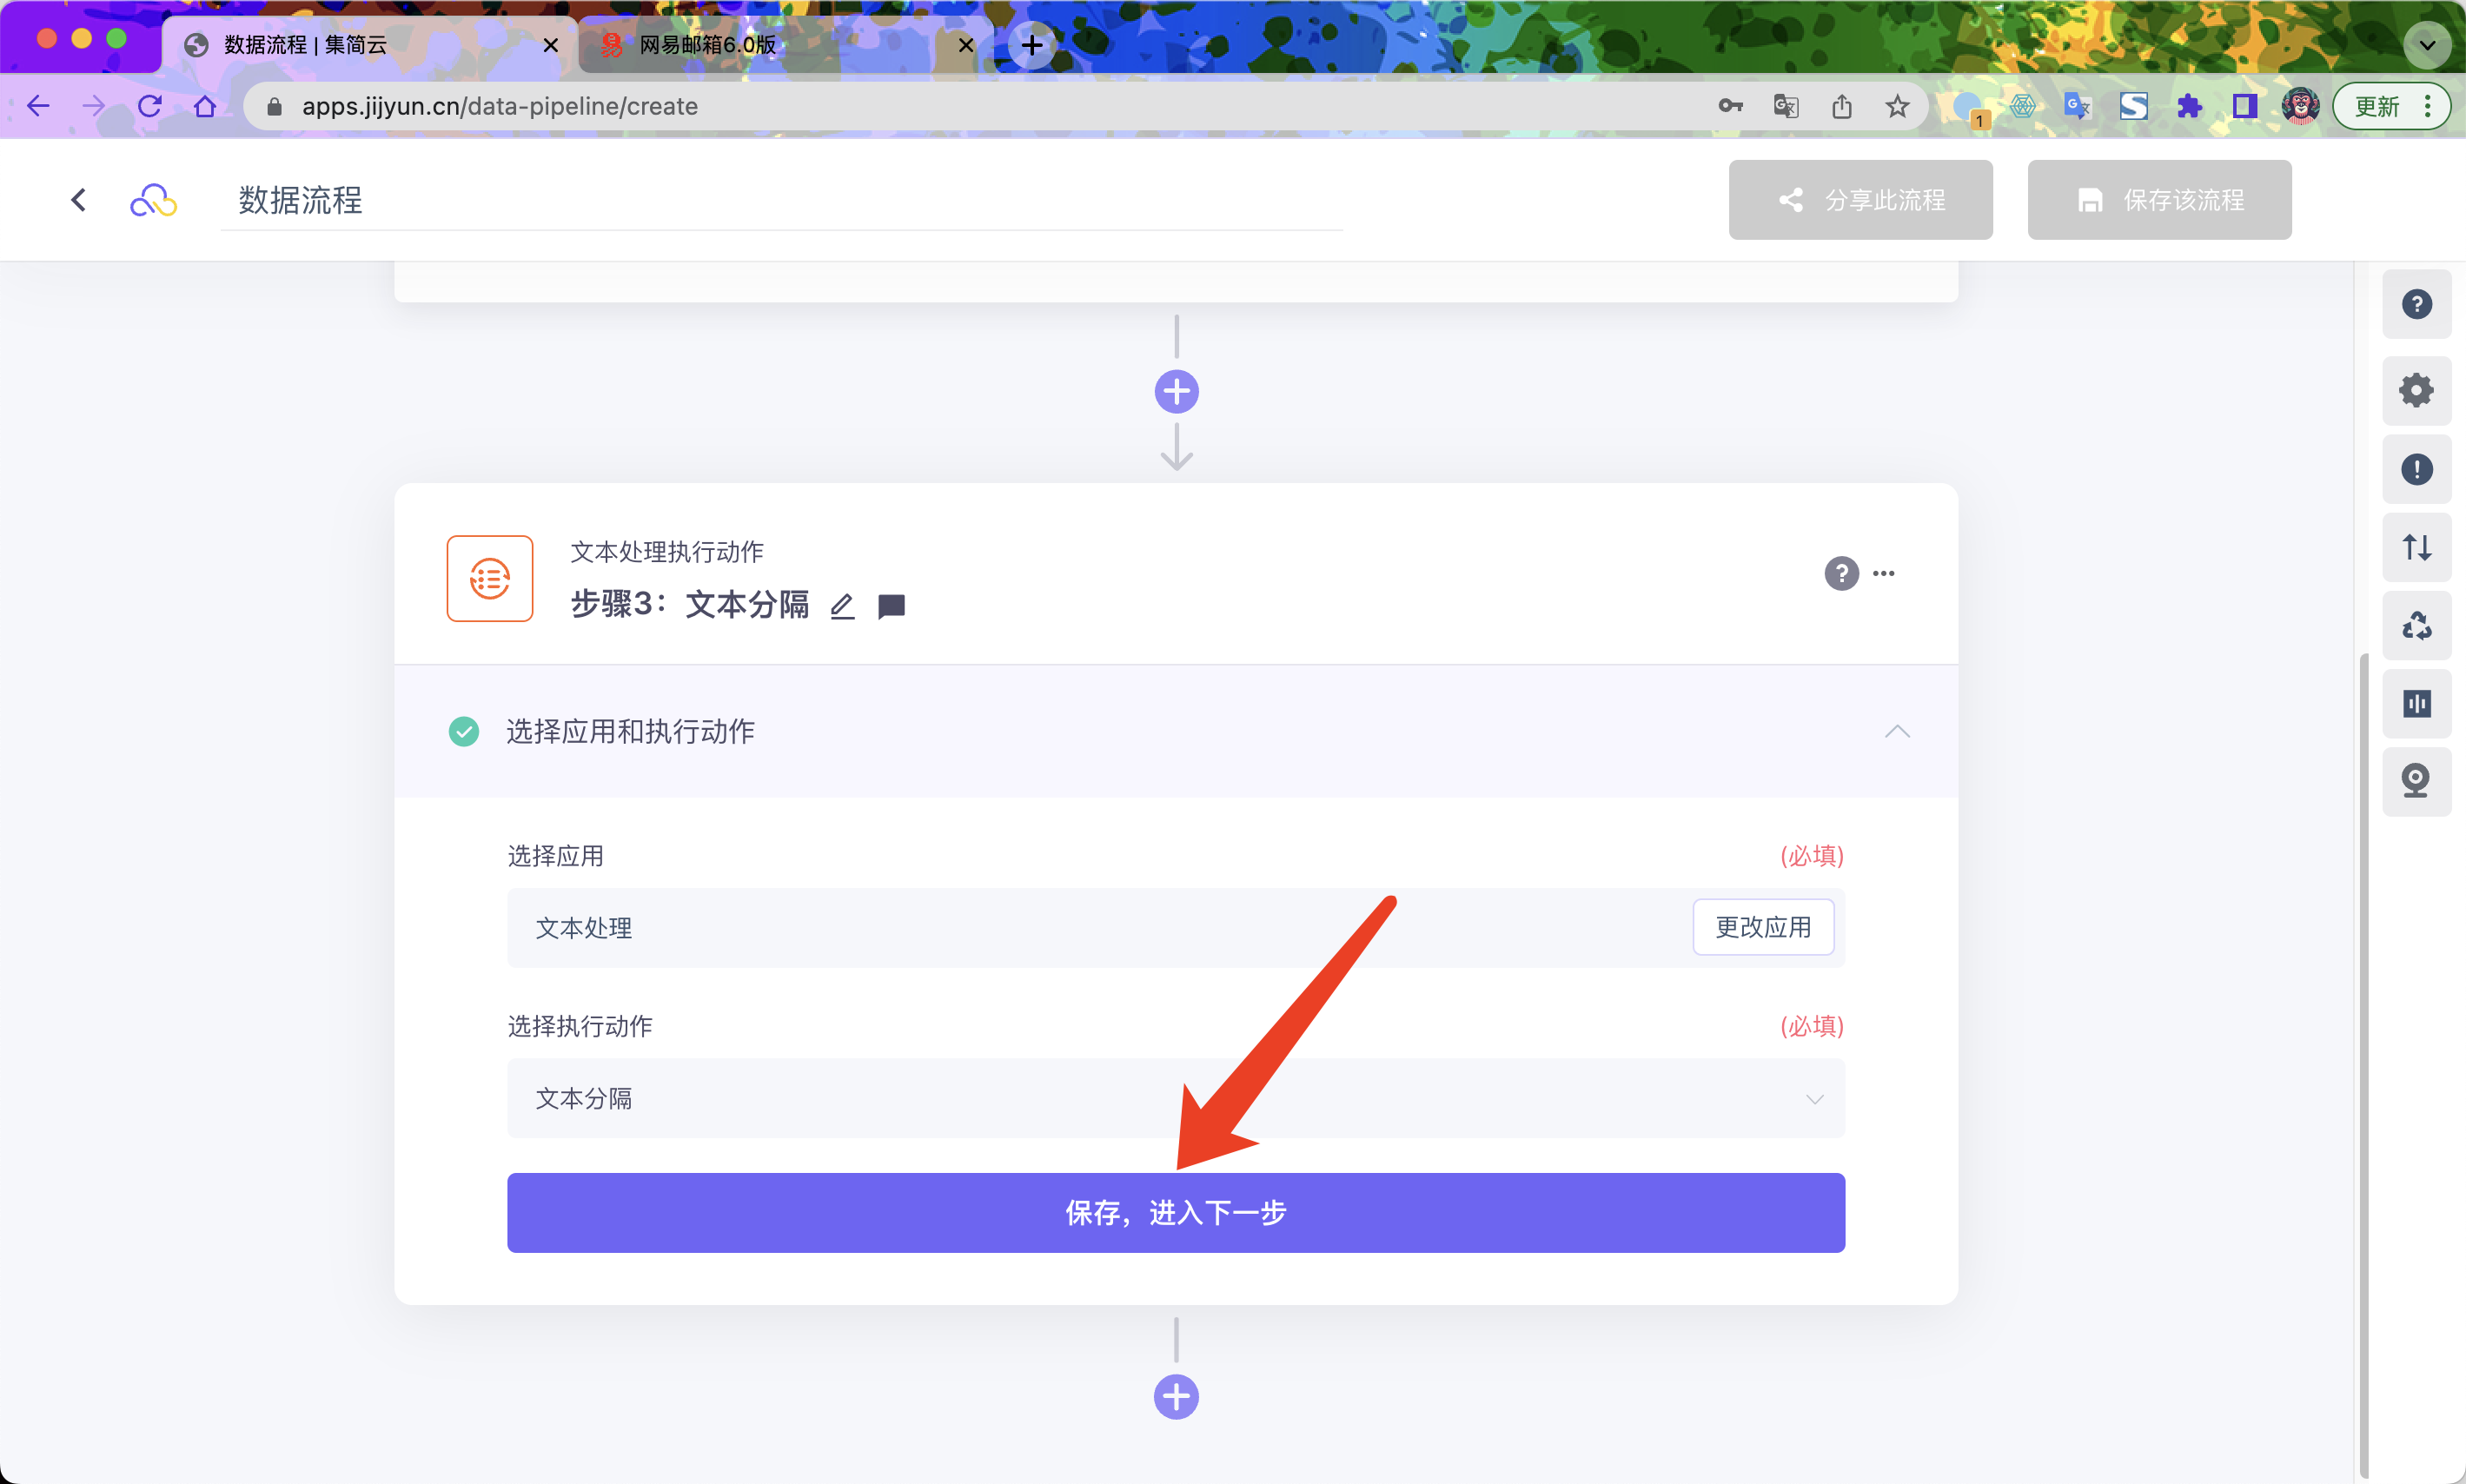Click browser tab list chevron at top right
The height and width of the screenshot is (1484, 2466).
2426,45
